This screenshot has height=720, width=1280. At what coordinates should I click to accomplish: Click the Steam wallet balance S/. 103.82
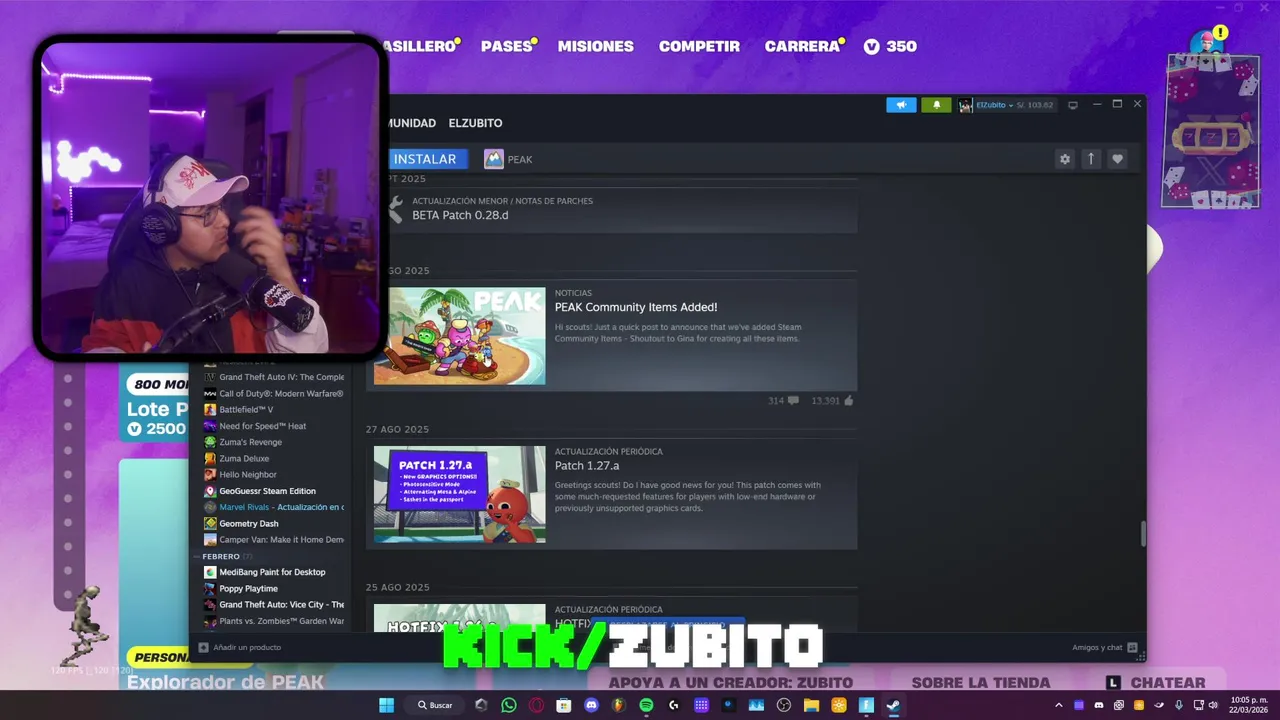1035,105
